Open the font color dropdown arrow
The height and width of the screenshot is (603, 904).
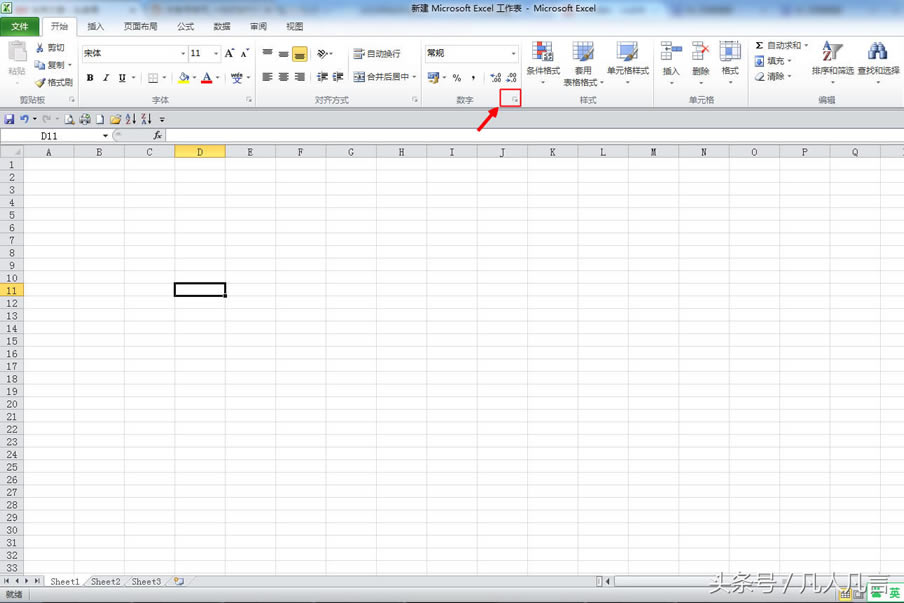[x=217, y=78]
